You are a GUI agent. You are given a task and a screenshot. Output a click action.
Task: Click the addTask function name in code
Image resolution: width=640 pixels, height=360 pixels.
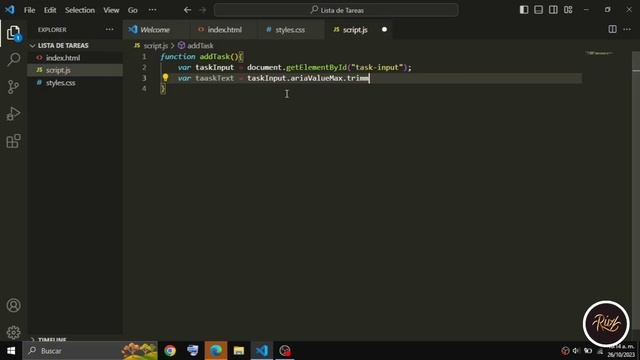point(215,57)
